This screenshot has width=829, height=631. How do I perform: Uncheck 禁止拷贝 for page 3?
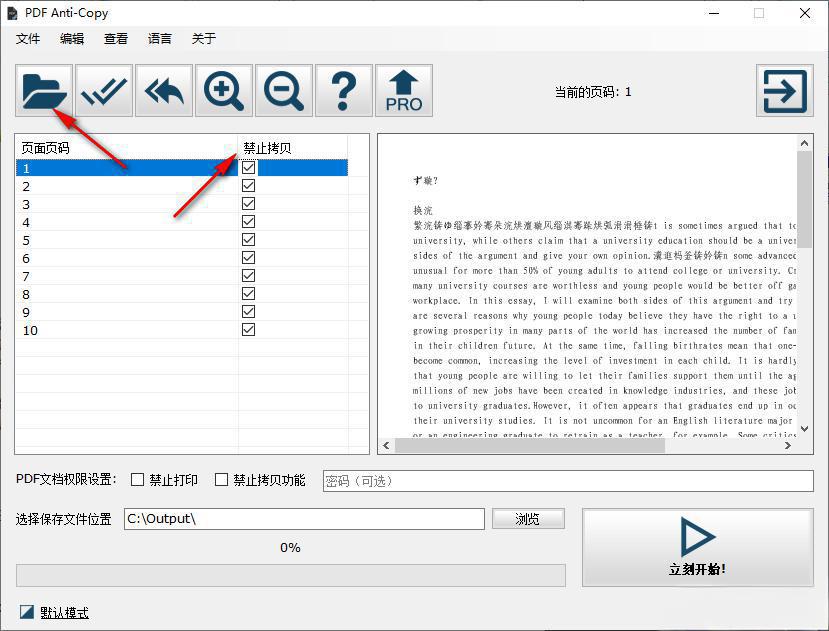point(247,204)
